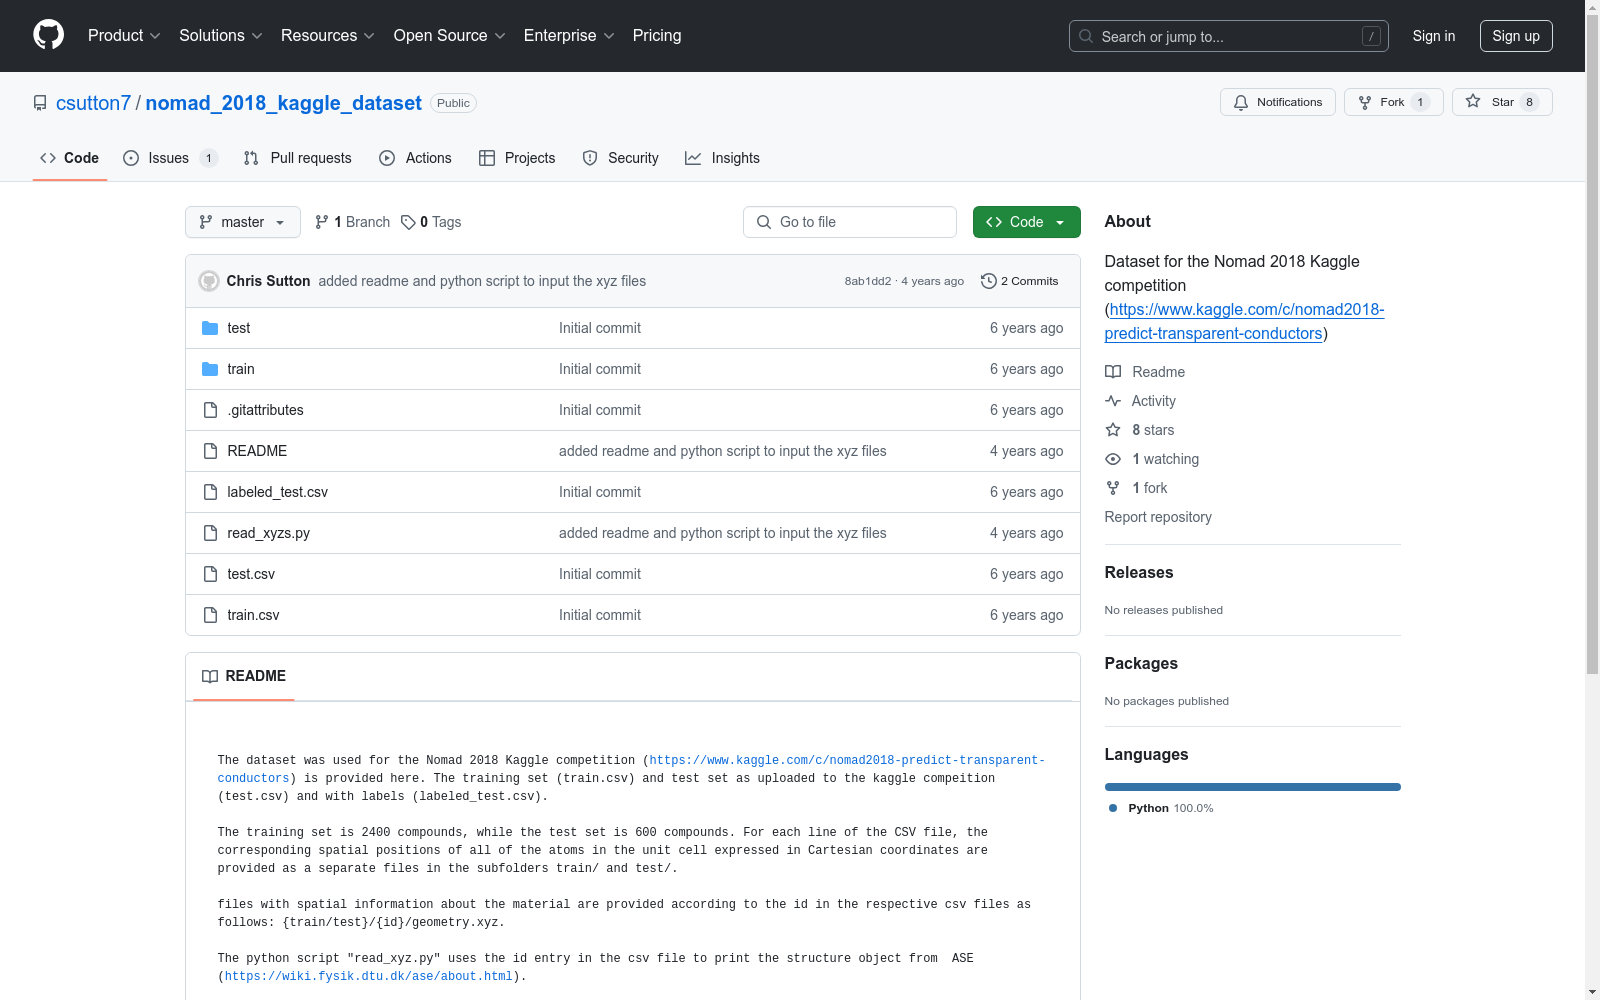
Task: Click the Search or jump to field
Action: (1229, 36)
